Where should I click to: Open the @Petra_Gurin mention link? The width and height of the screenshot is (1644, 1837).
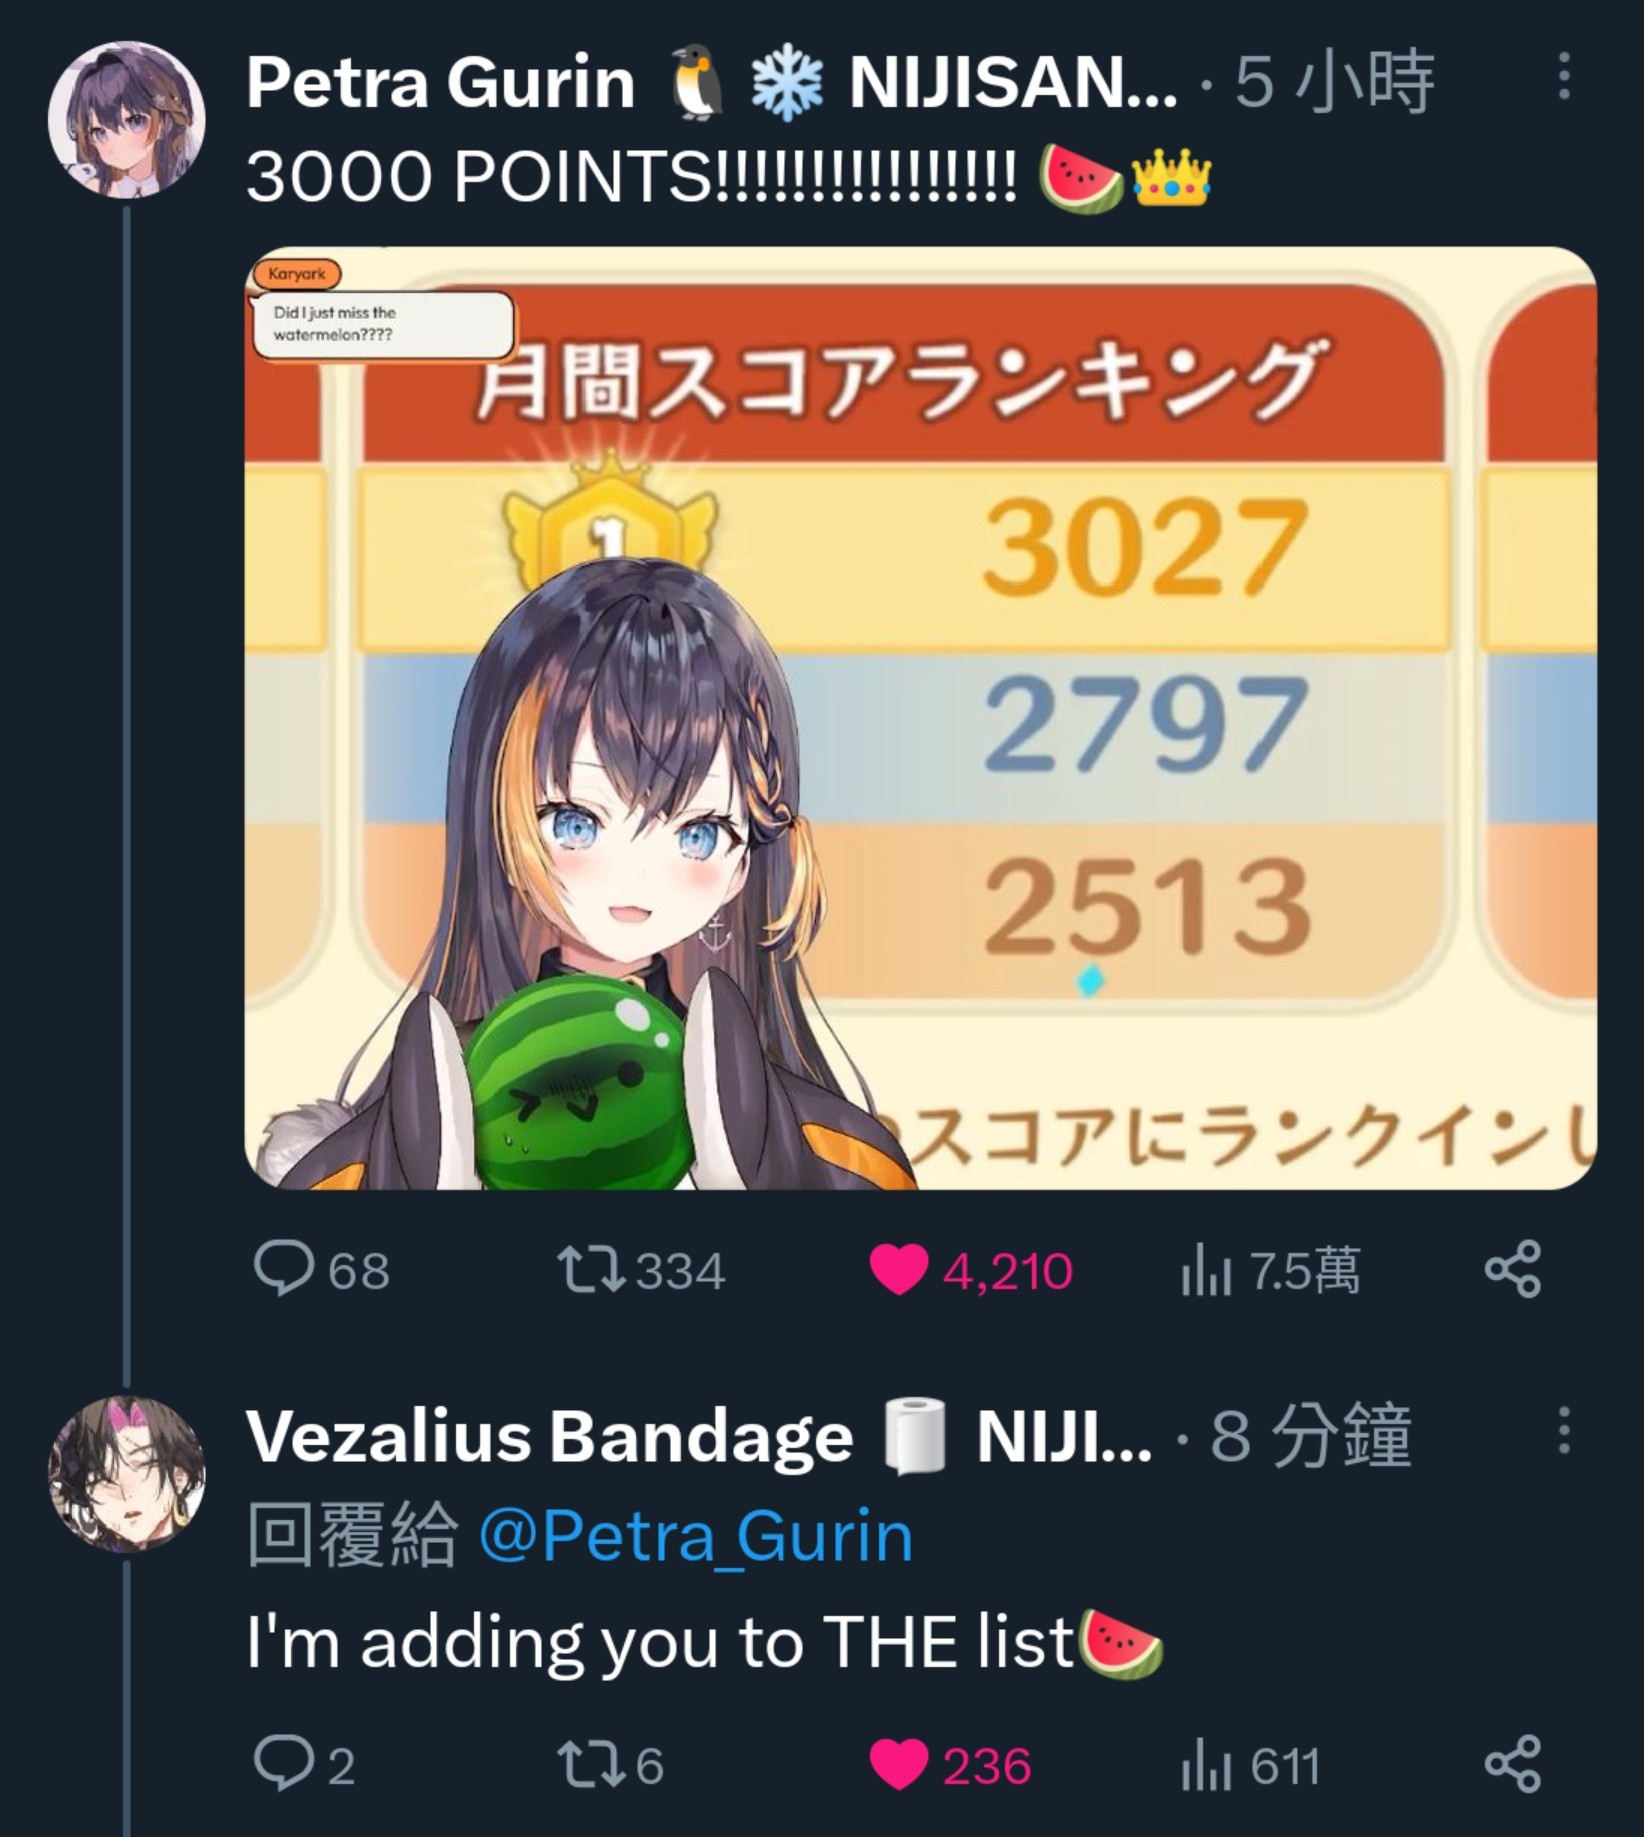point(696,1536)
